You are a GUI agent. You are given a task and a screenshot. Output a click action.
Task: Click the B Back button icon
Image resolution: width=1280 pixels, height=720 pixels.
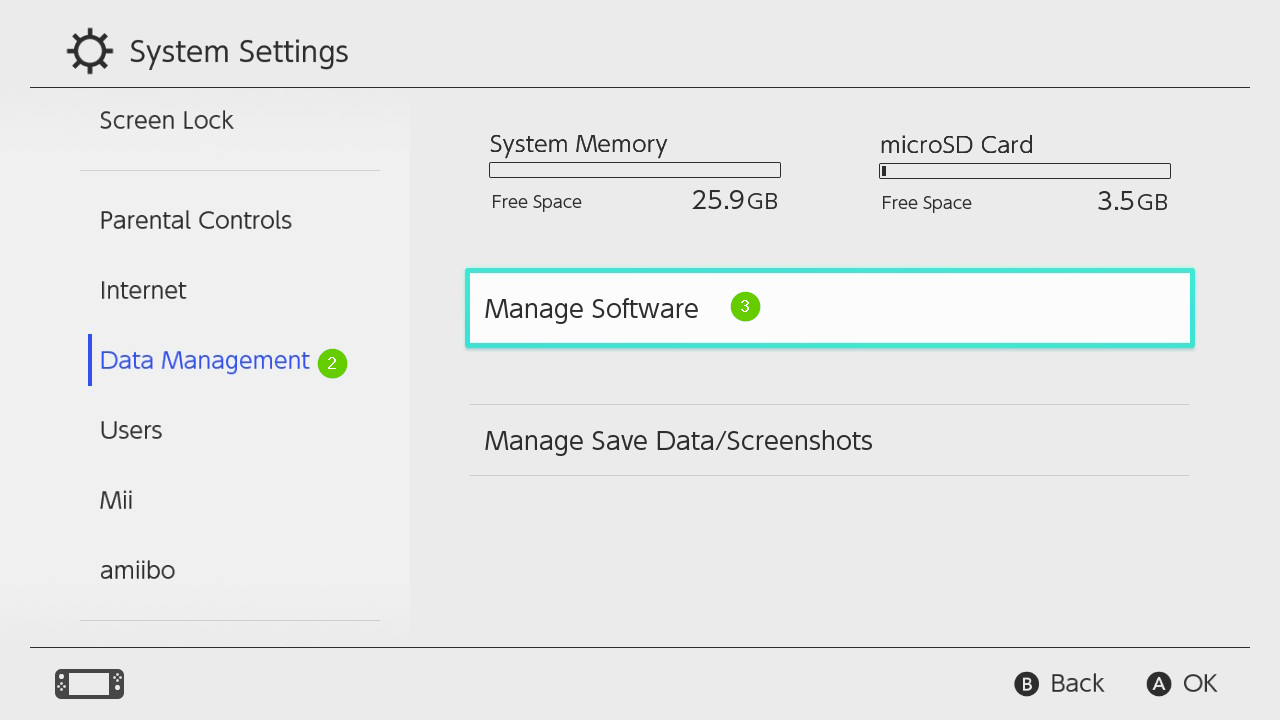[1027, 684]
